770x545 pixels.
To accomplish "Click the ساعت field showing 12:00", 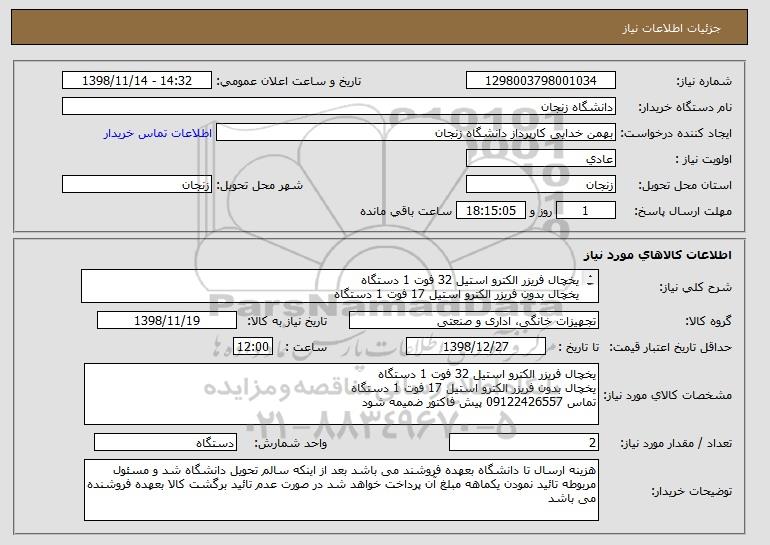I will (x=253, y=347).
